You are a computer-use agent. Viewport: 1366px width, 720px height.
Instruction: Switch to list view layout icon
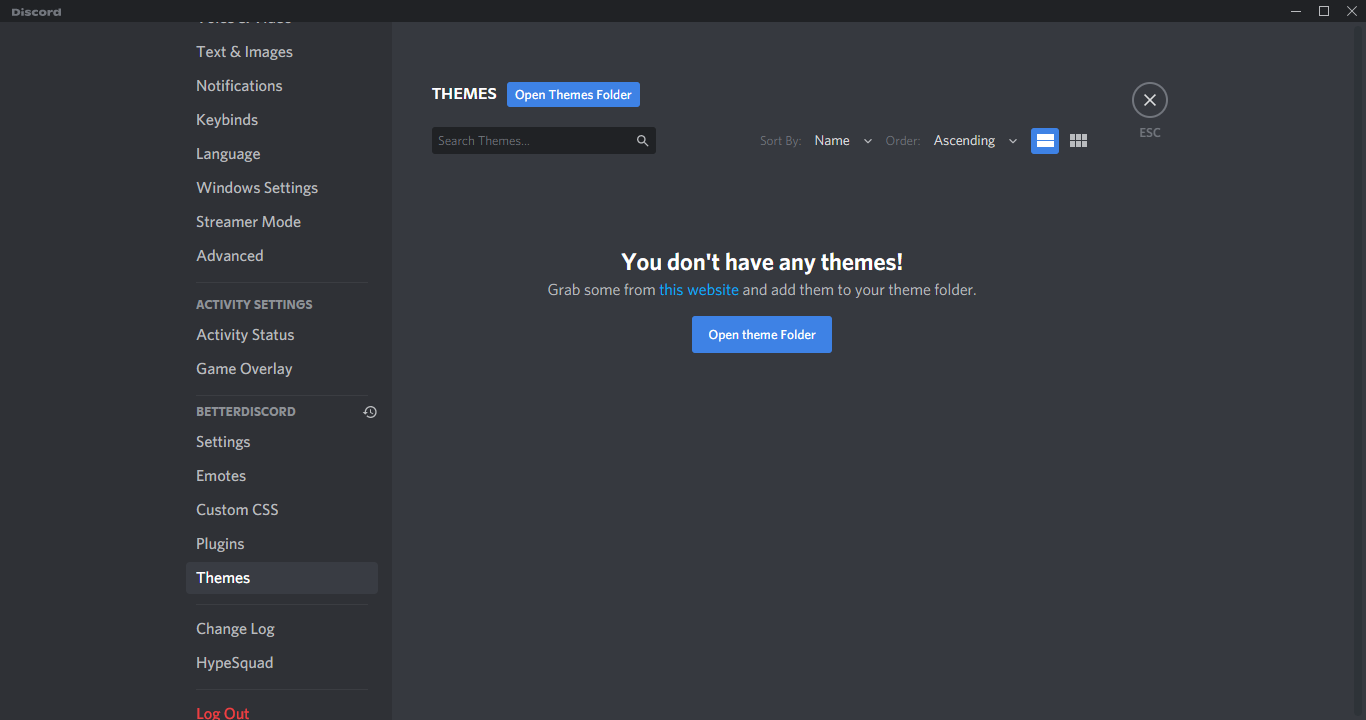[x=1044, y=141]
